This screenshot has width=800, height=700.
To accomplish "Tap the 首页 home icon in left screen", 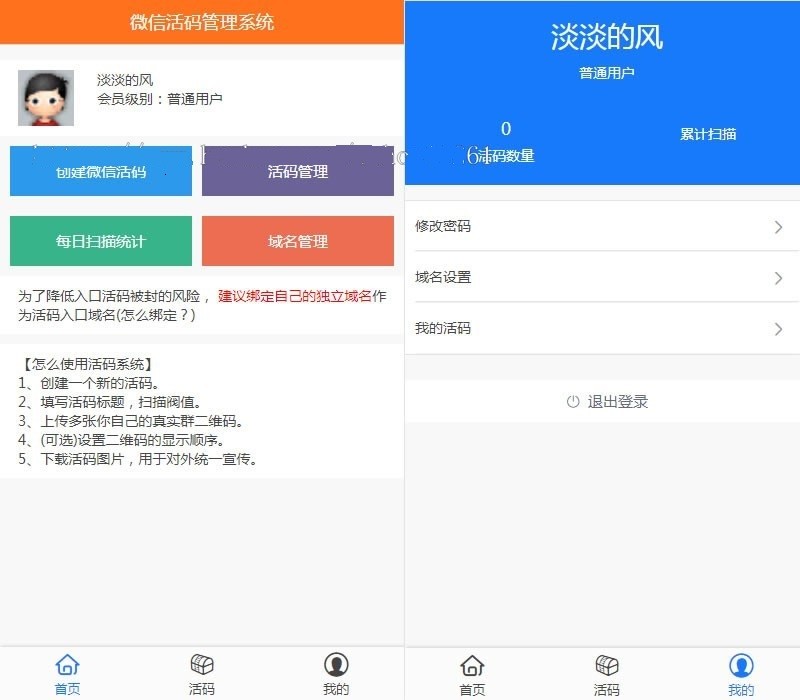I will pyautogui.click(x=67, y=664).
